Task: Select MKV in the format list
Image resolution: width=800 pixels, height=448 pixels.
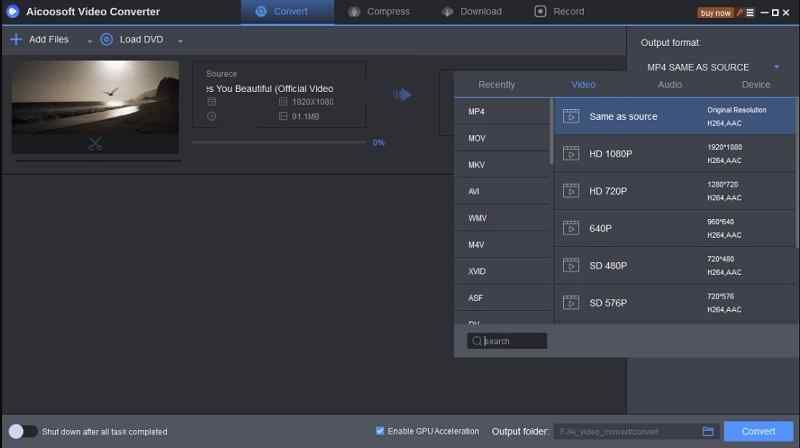Action: click(502, 165)
